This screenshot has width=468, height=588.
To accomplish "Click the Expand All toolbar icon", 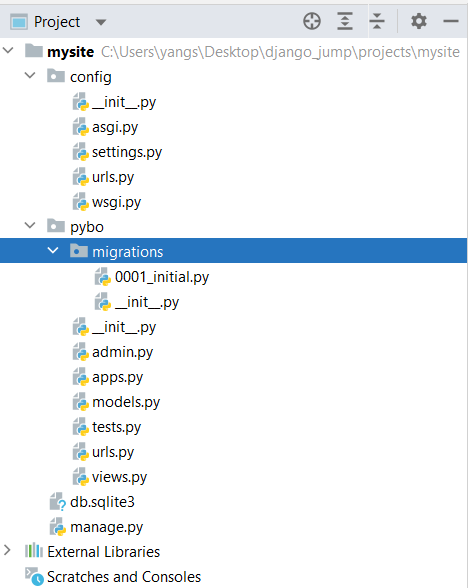I will click(x=345, y=21).
